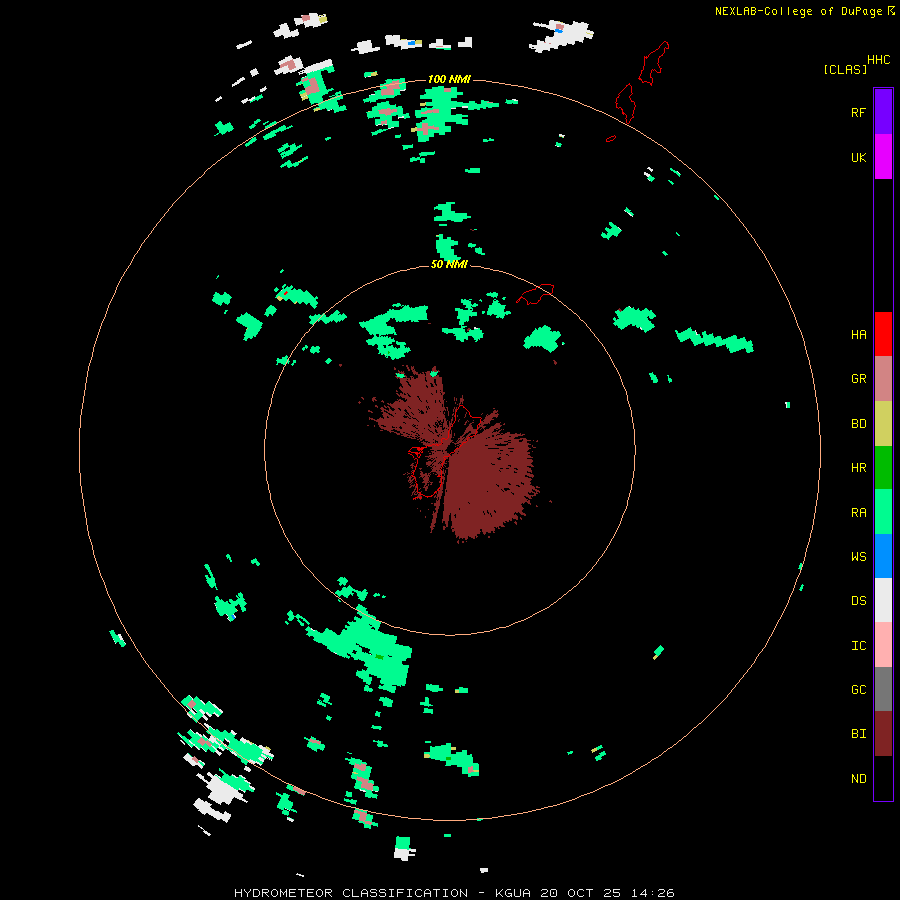Click the RA light green swatch
Screen dimensions: 900x900
click(883, 512)
